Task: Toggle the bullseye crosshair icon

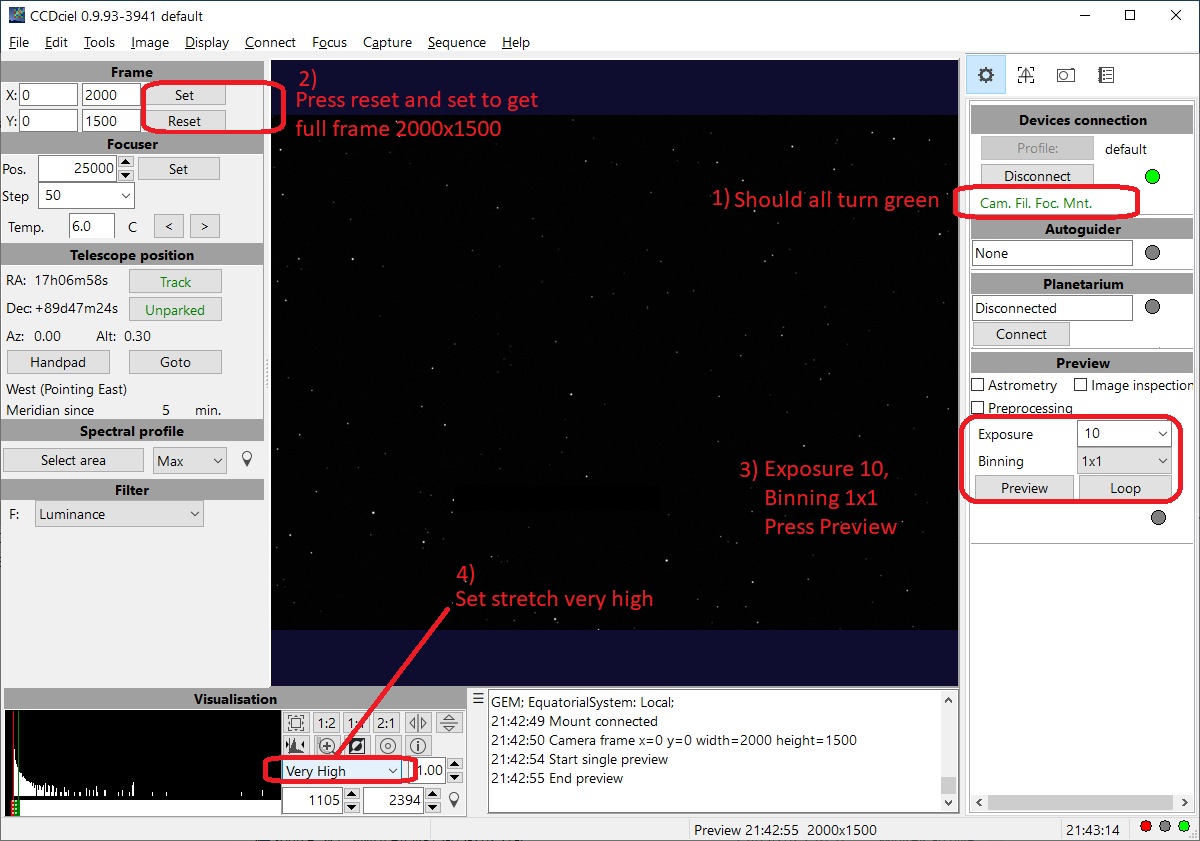Action: point(388,746)
